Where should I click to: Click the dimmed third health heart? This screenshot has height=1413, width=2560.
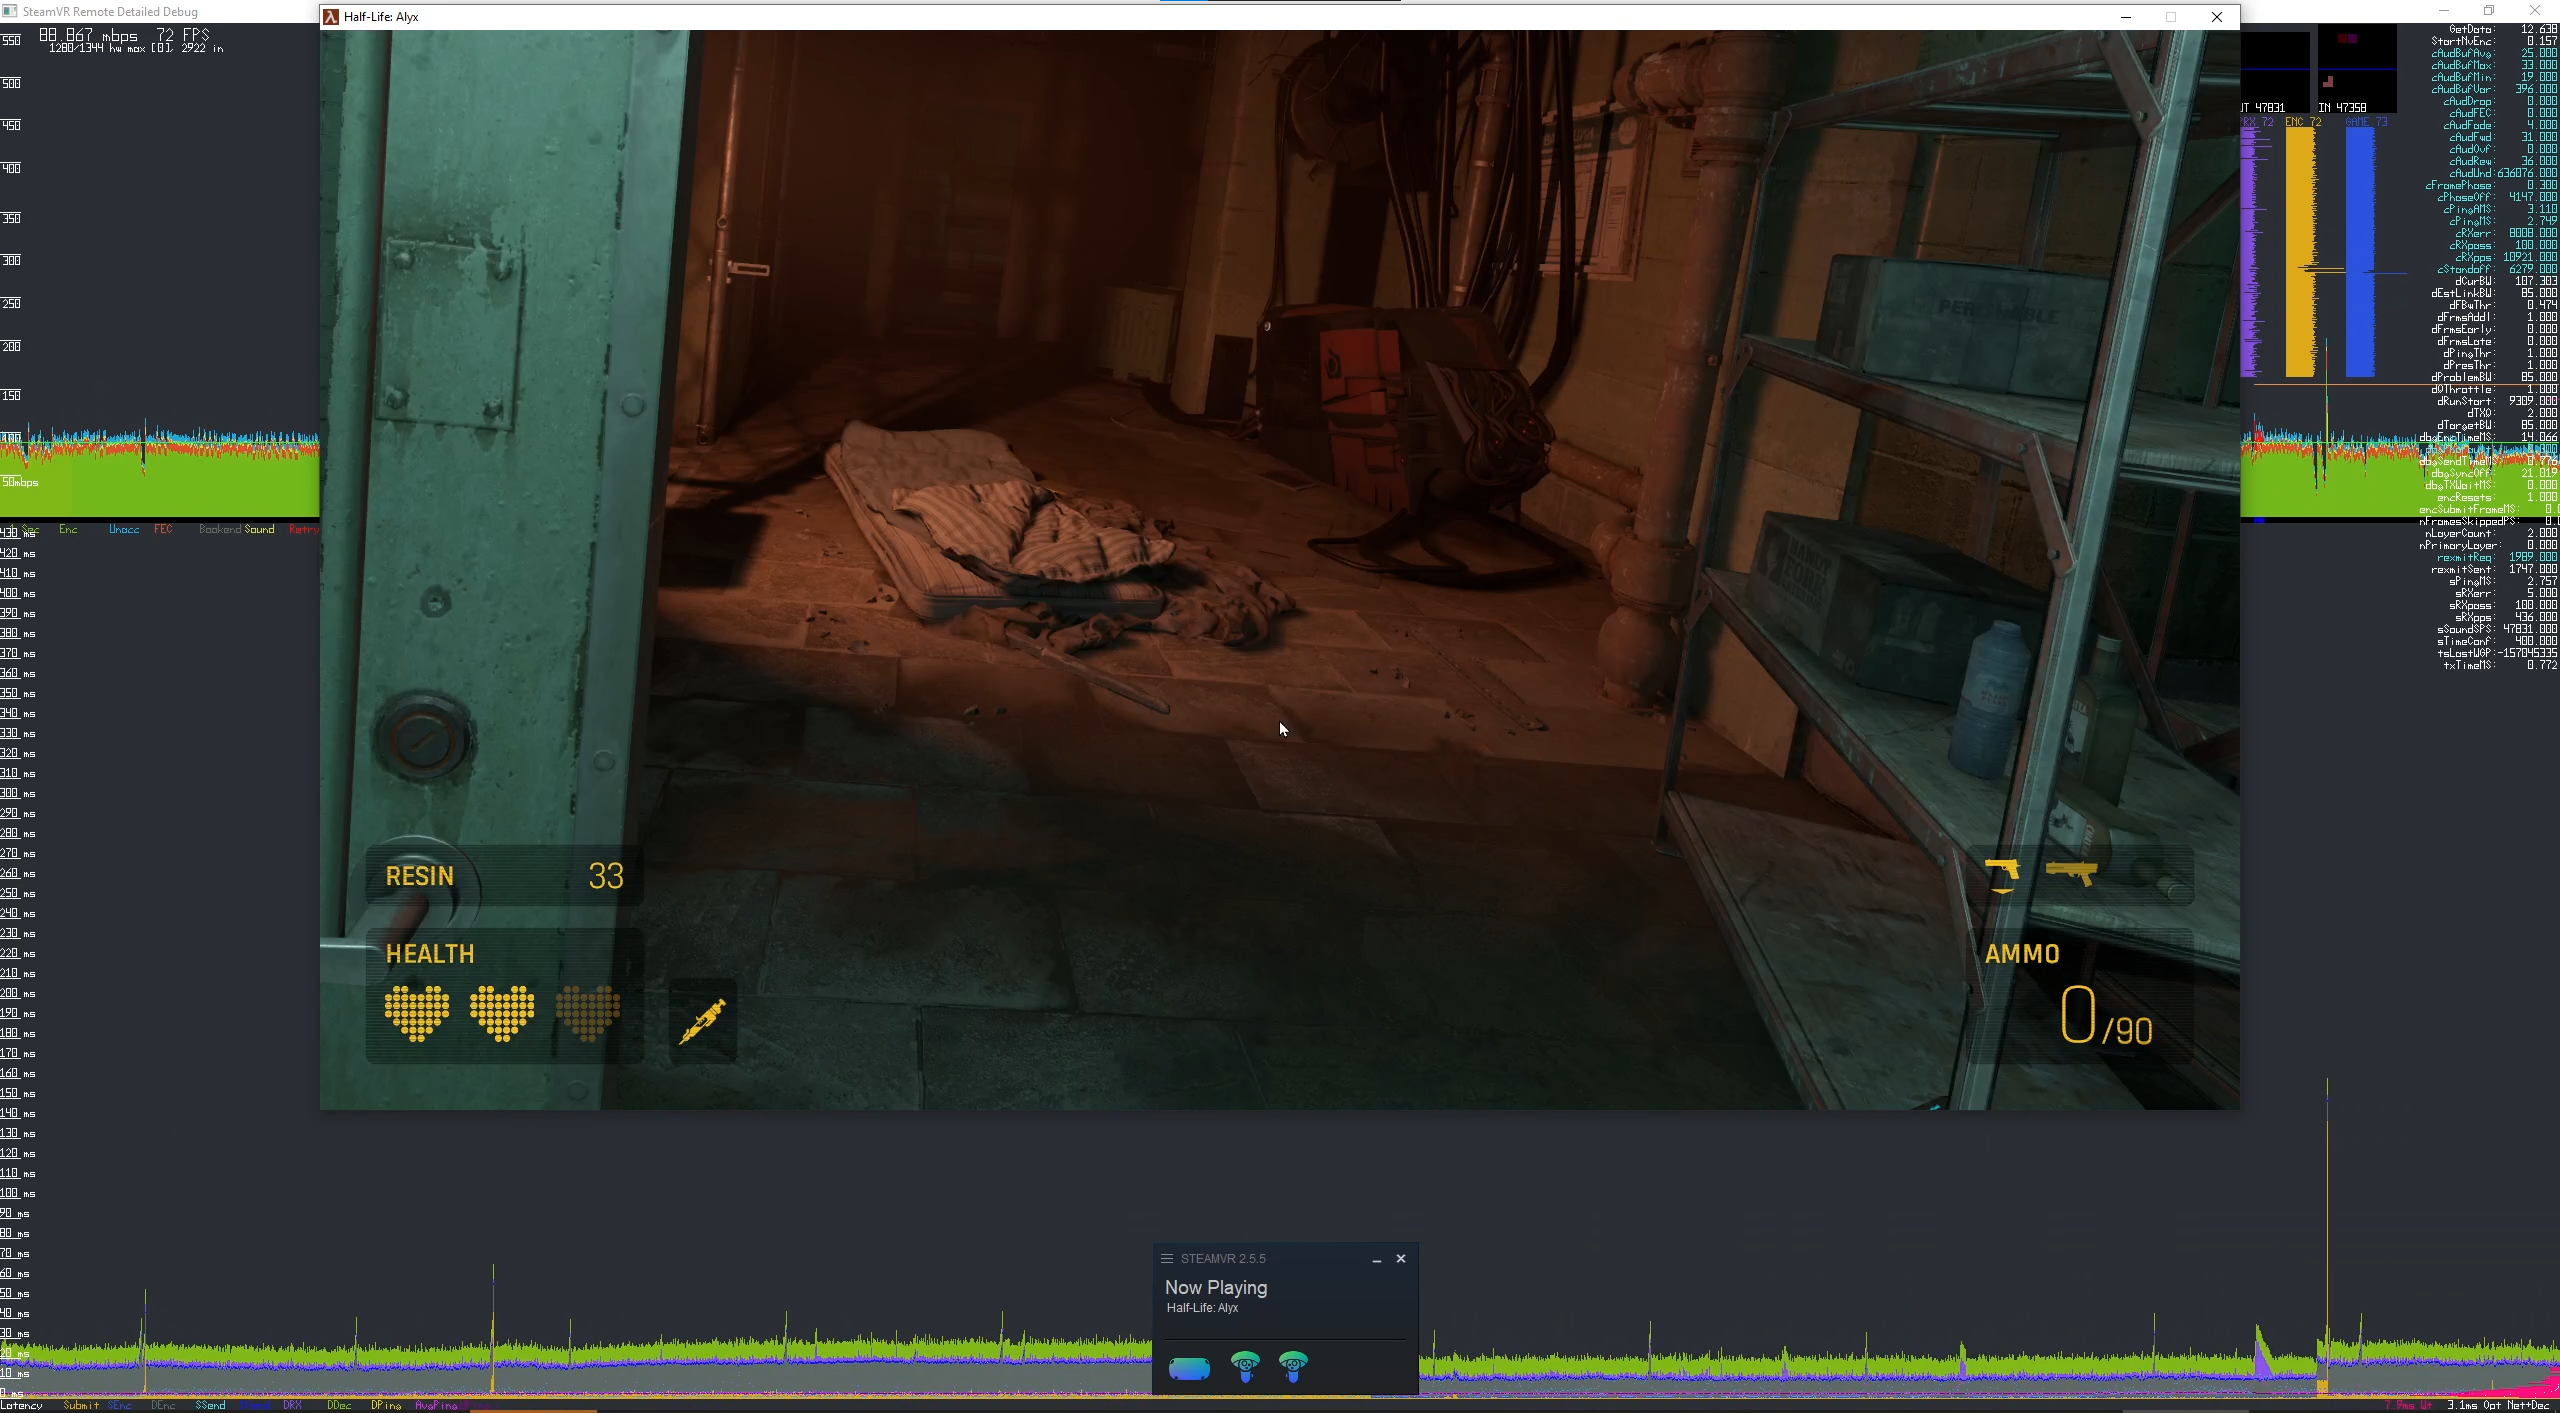pyautogui.click(x=587, y=1012)
